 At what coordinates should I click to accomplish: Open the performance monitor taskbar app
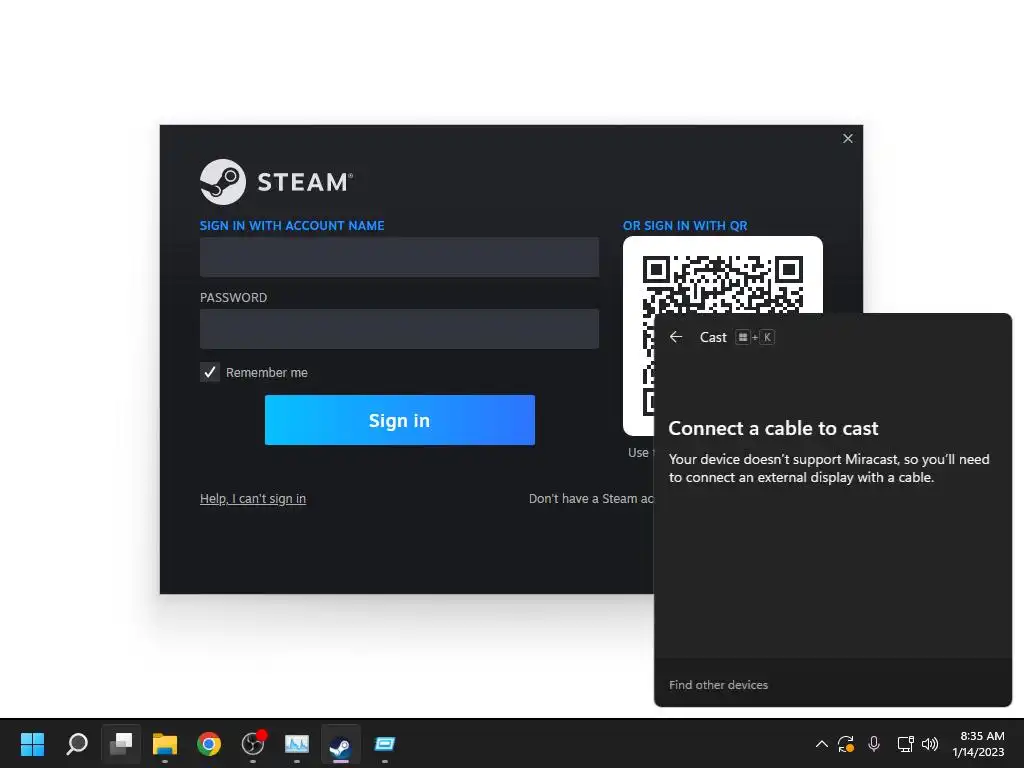coord(296,744)
